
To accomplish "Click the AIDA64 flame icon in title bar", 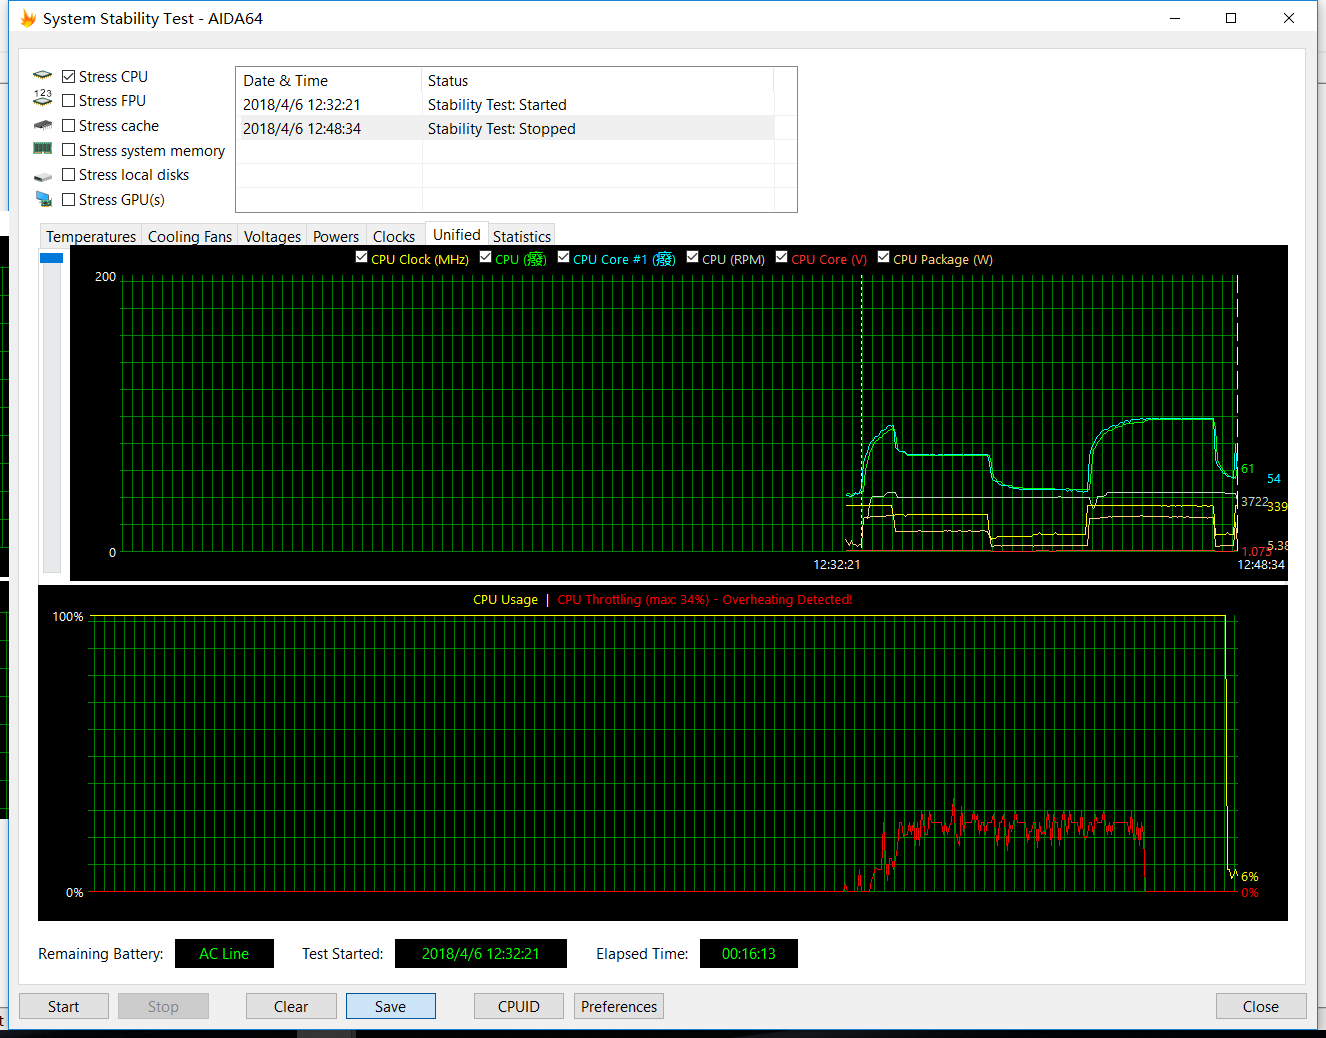I will click(28, 18).
